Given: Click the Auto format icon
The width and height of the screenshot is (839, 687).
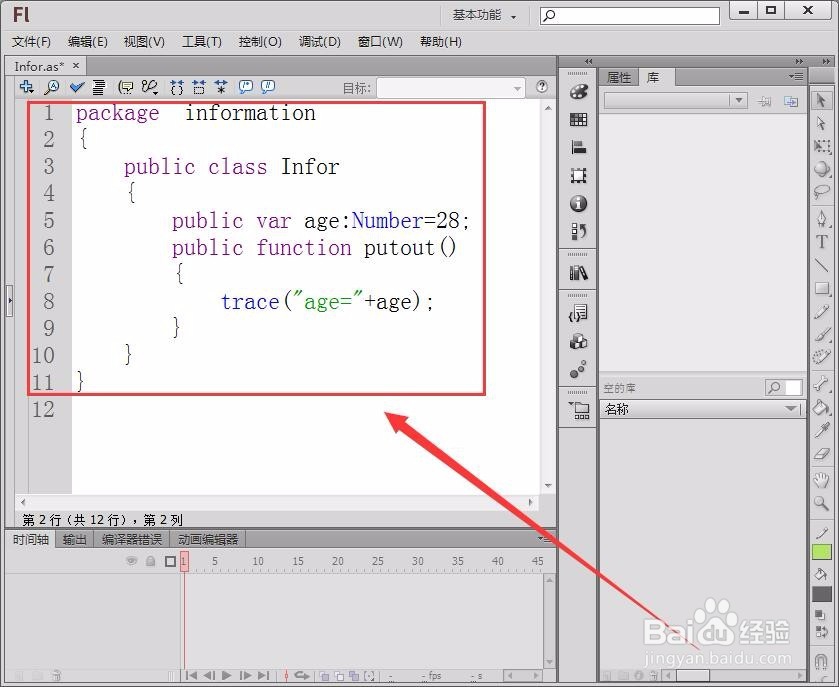Looking at the screenshot, I should 98,87.
